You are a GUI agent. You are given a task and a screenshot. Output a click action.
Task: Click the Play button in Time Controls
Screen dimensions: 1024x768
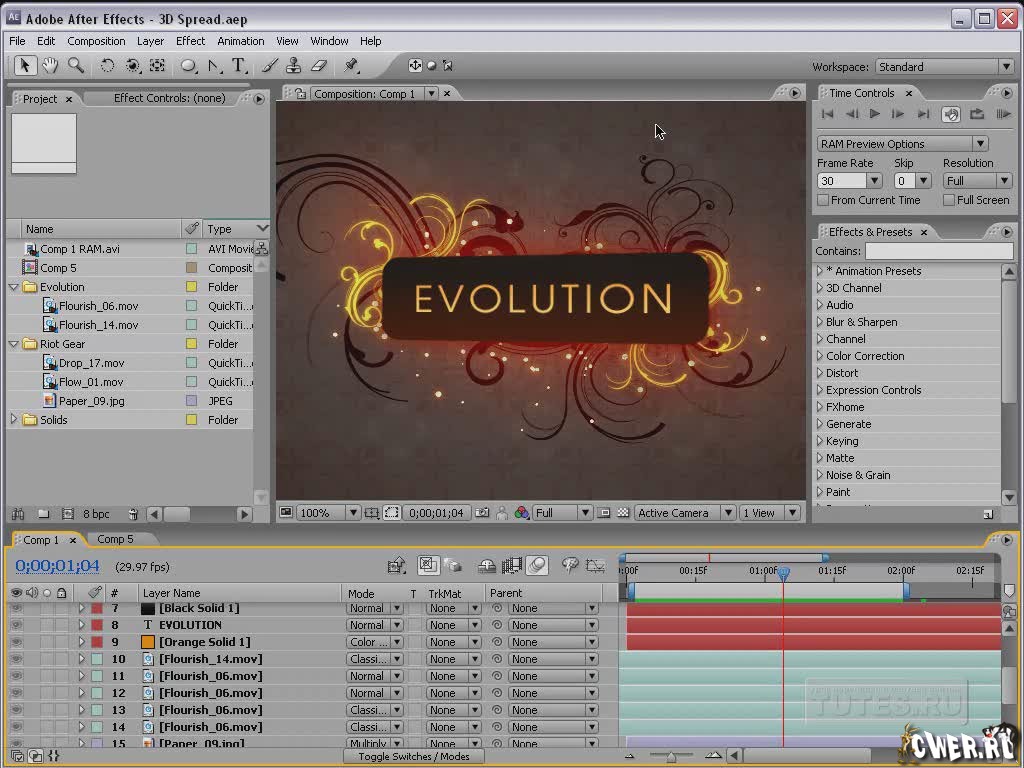coord(875,115)
